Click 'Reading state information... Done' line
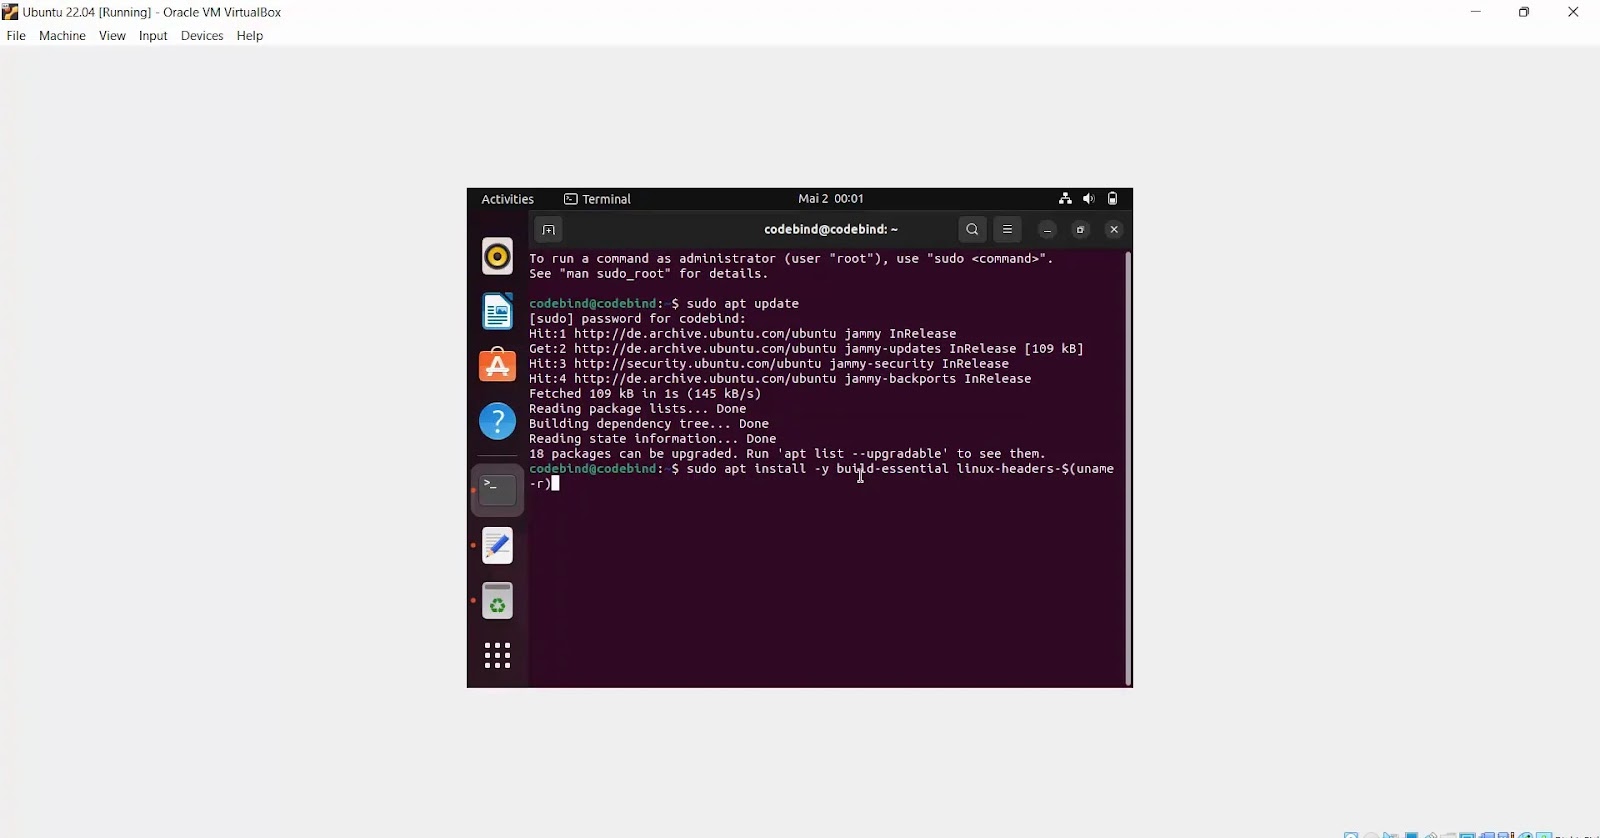Image resolution: width=1600 pixels, height=838 pixels. (x=653, y=439)
